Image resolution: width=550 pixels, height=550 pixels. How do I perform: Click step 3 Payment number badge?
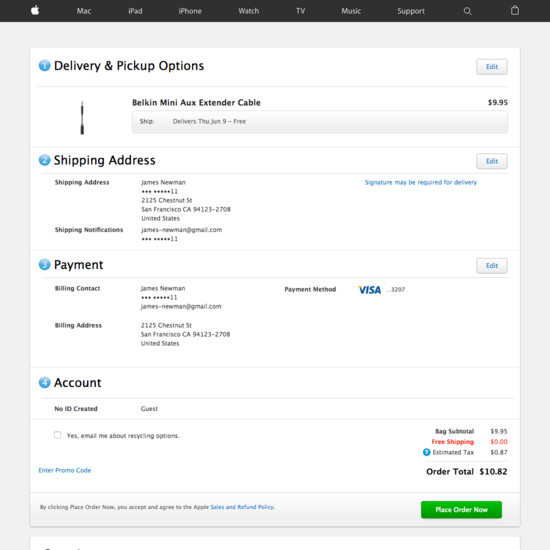pyautogui.click(x=45, y=264)
